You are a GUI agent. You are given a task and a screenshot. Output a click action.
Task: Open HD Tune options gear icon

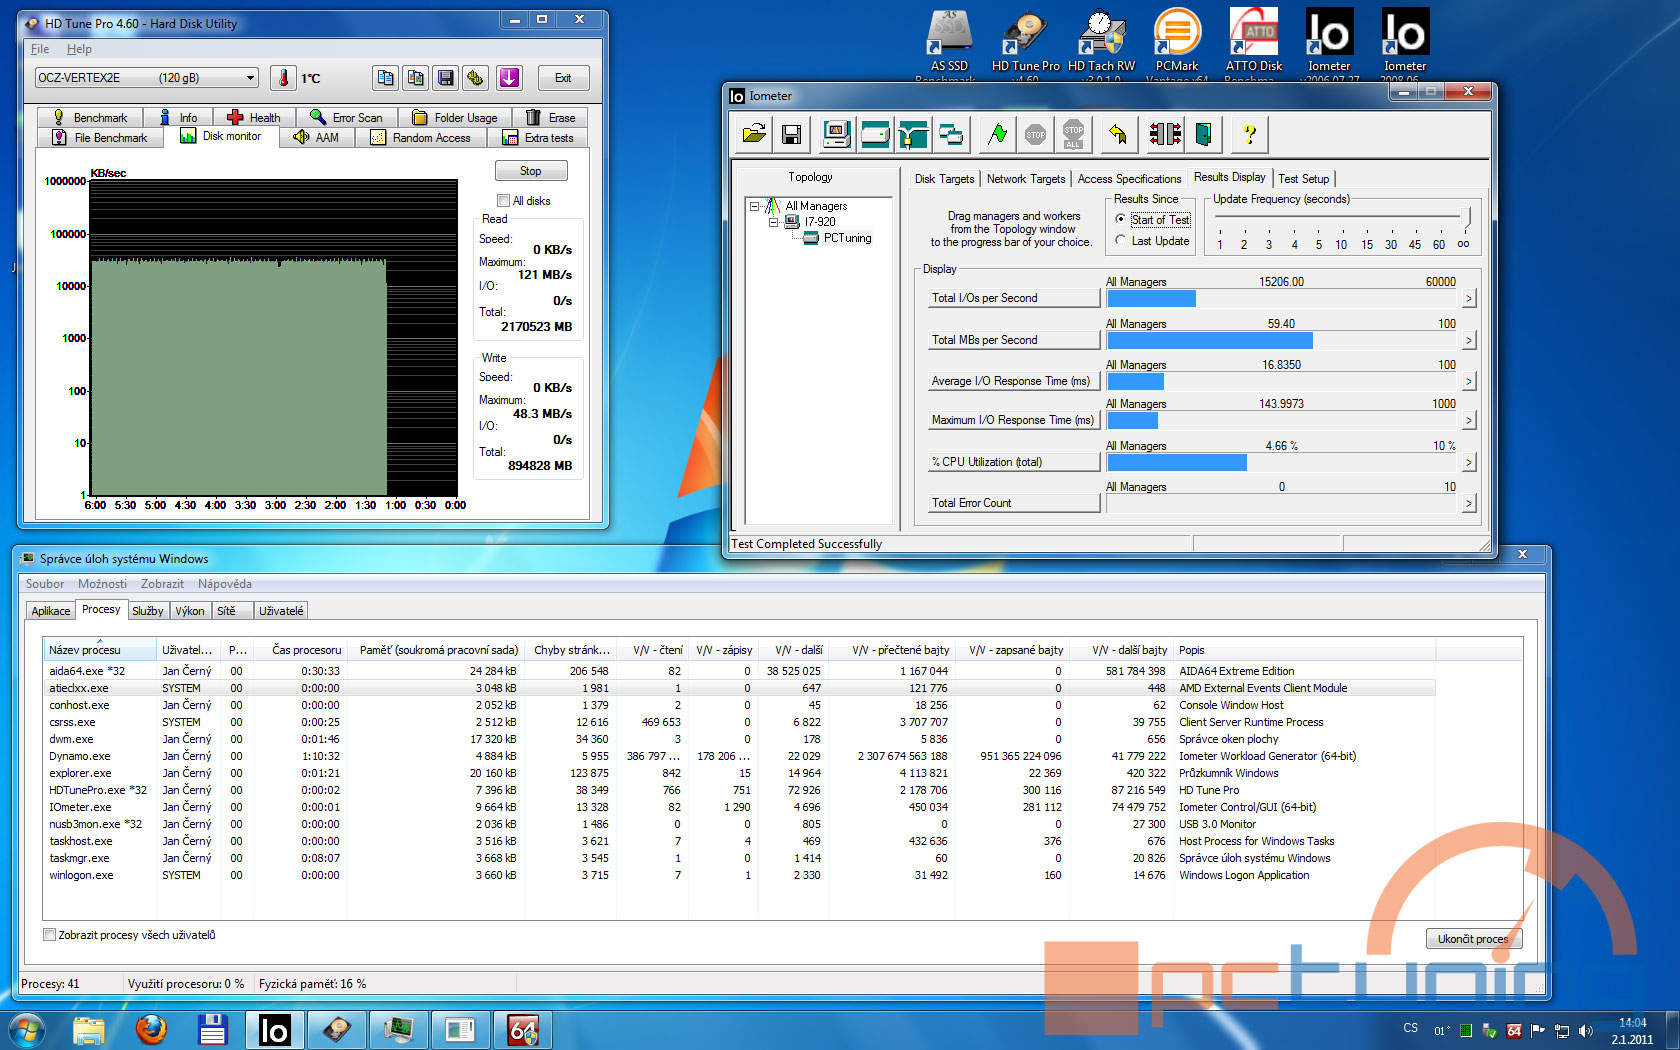[x=476, y=78]
